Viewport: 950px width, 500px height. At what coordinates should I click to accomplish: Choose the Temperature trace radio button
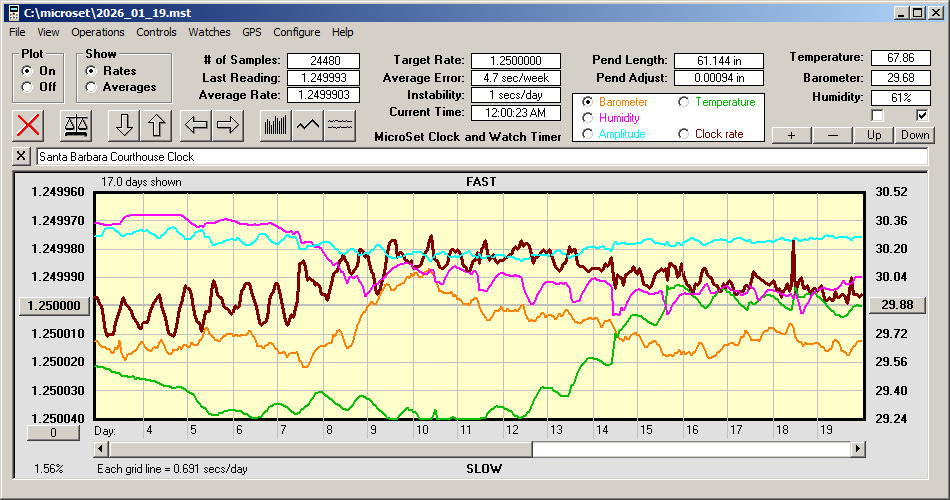(x=685, y=102)
